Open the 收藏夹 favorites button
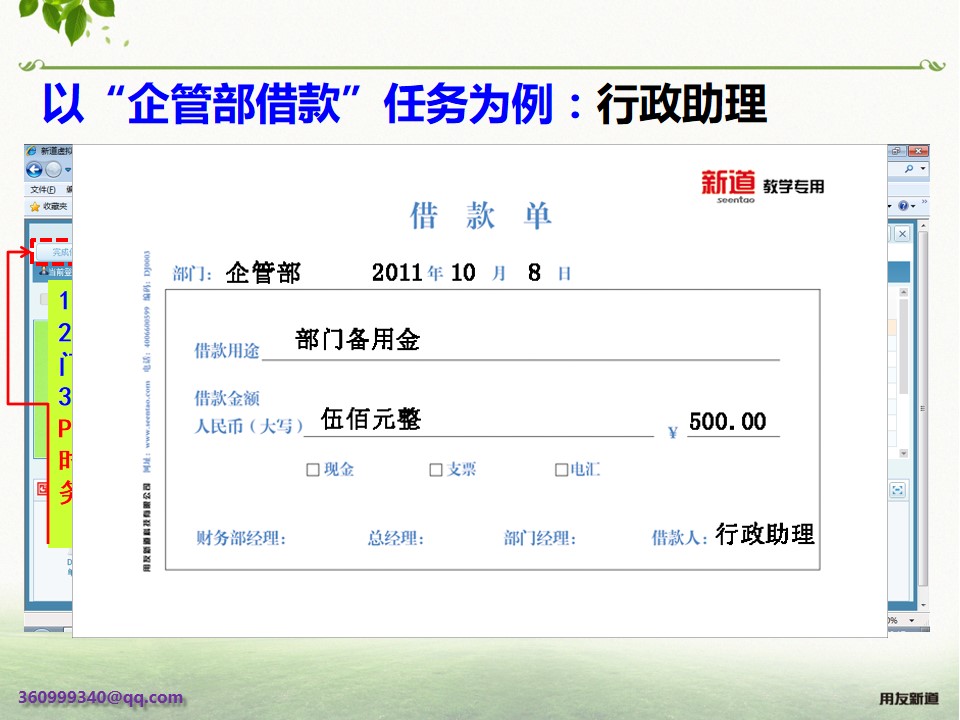Screen dimensions: 960x720 (x=49, y=206)
